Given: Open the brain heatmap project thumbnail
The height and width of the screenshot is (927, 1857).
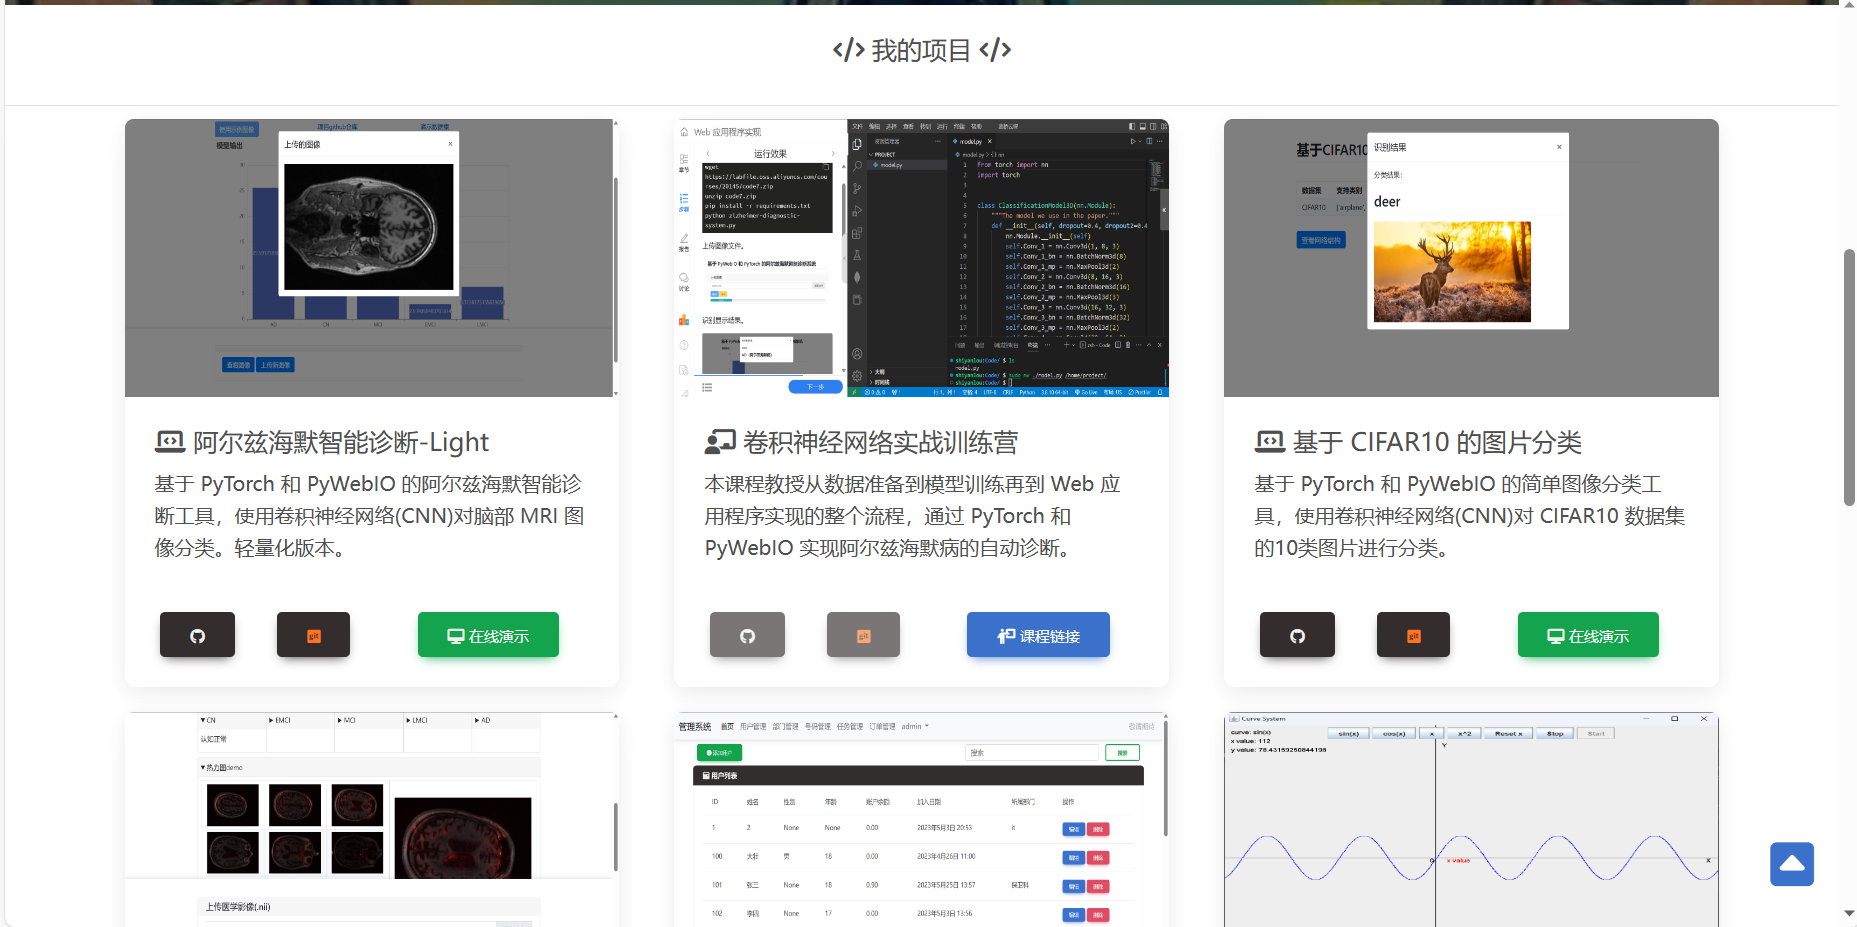Looking at the screenshot, I should click(369, 819).
